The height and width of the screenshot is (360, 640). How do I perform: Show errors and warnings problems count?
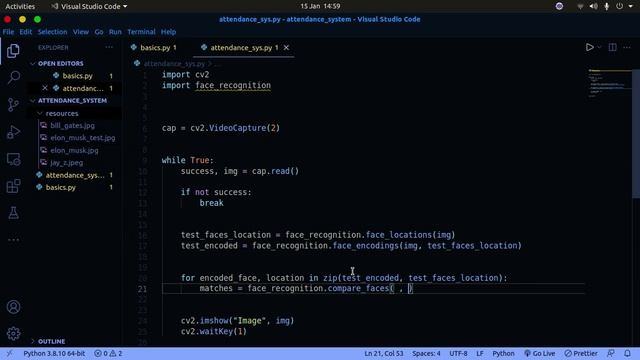coord(108,353)
